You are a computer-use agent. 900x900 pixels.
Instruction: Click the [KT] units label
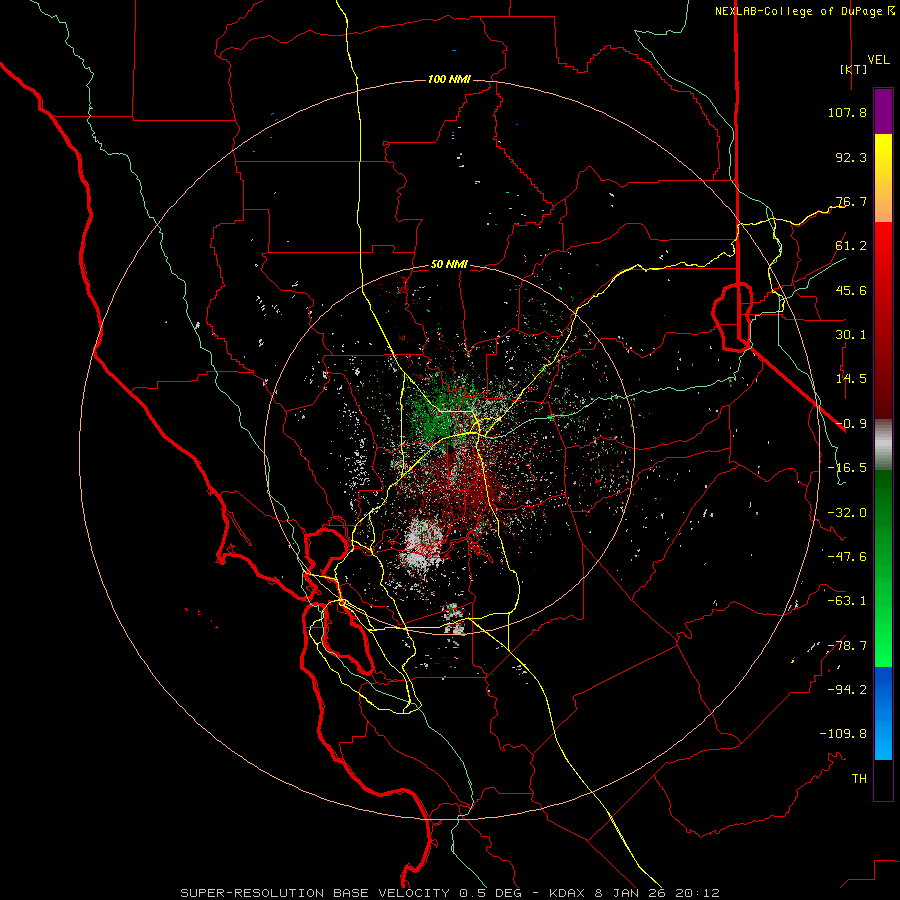(854, 69)
